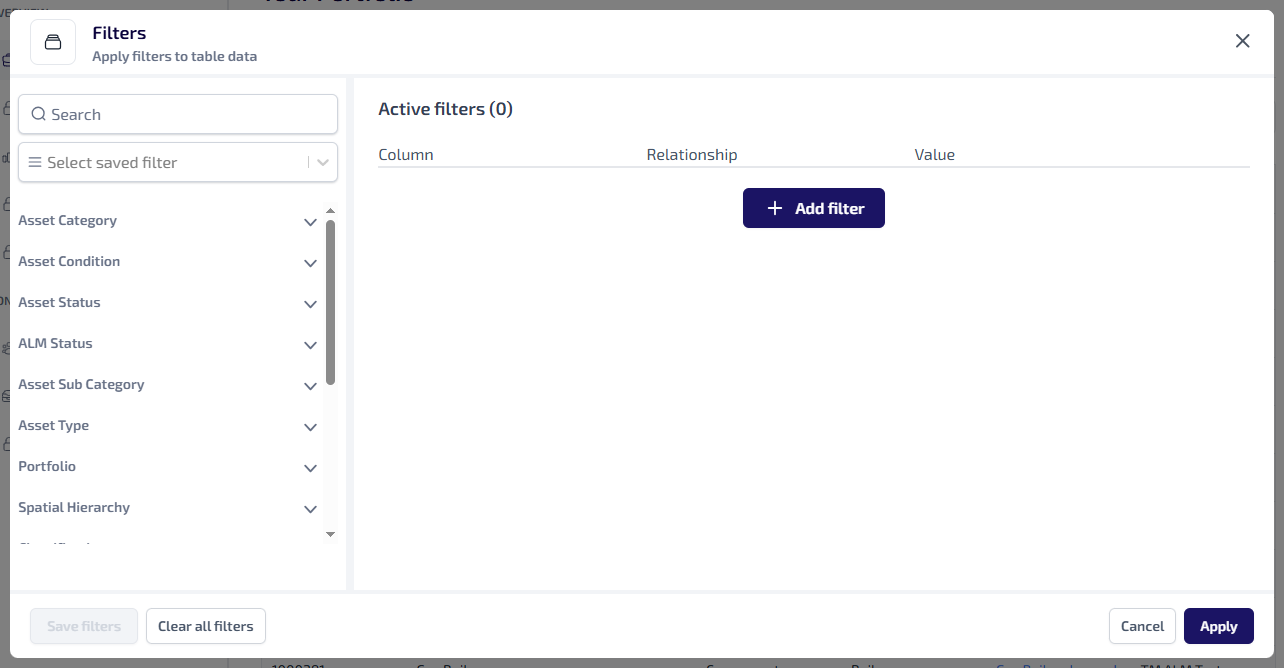Click the magnifier icon in Search
The width and height of the screenshot is (1284, 668).
coord(39,114)
